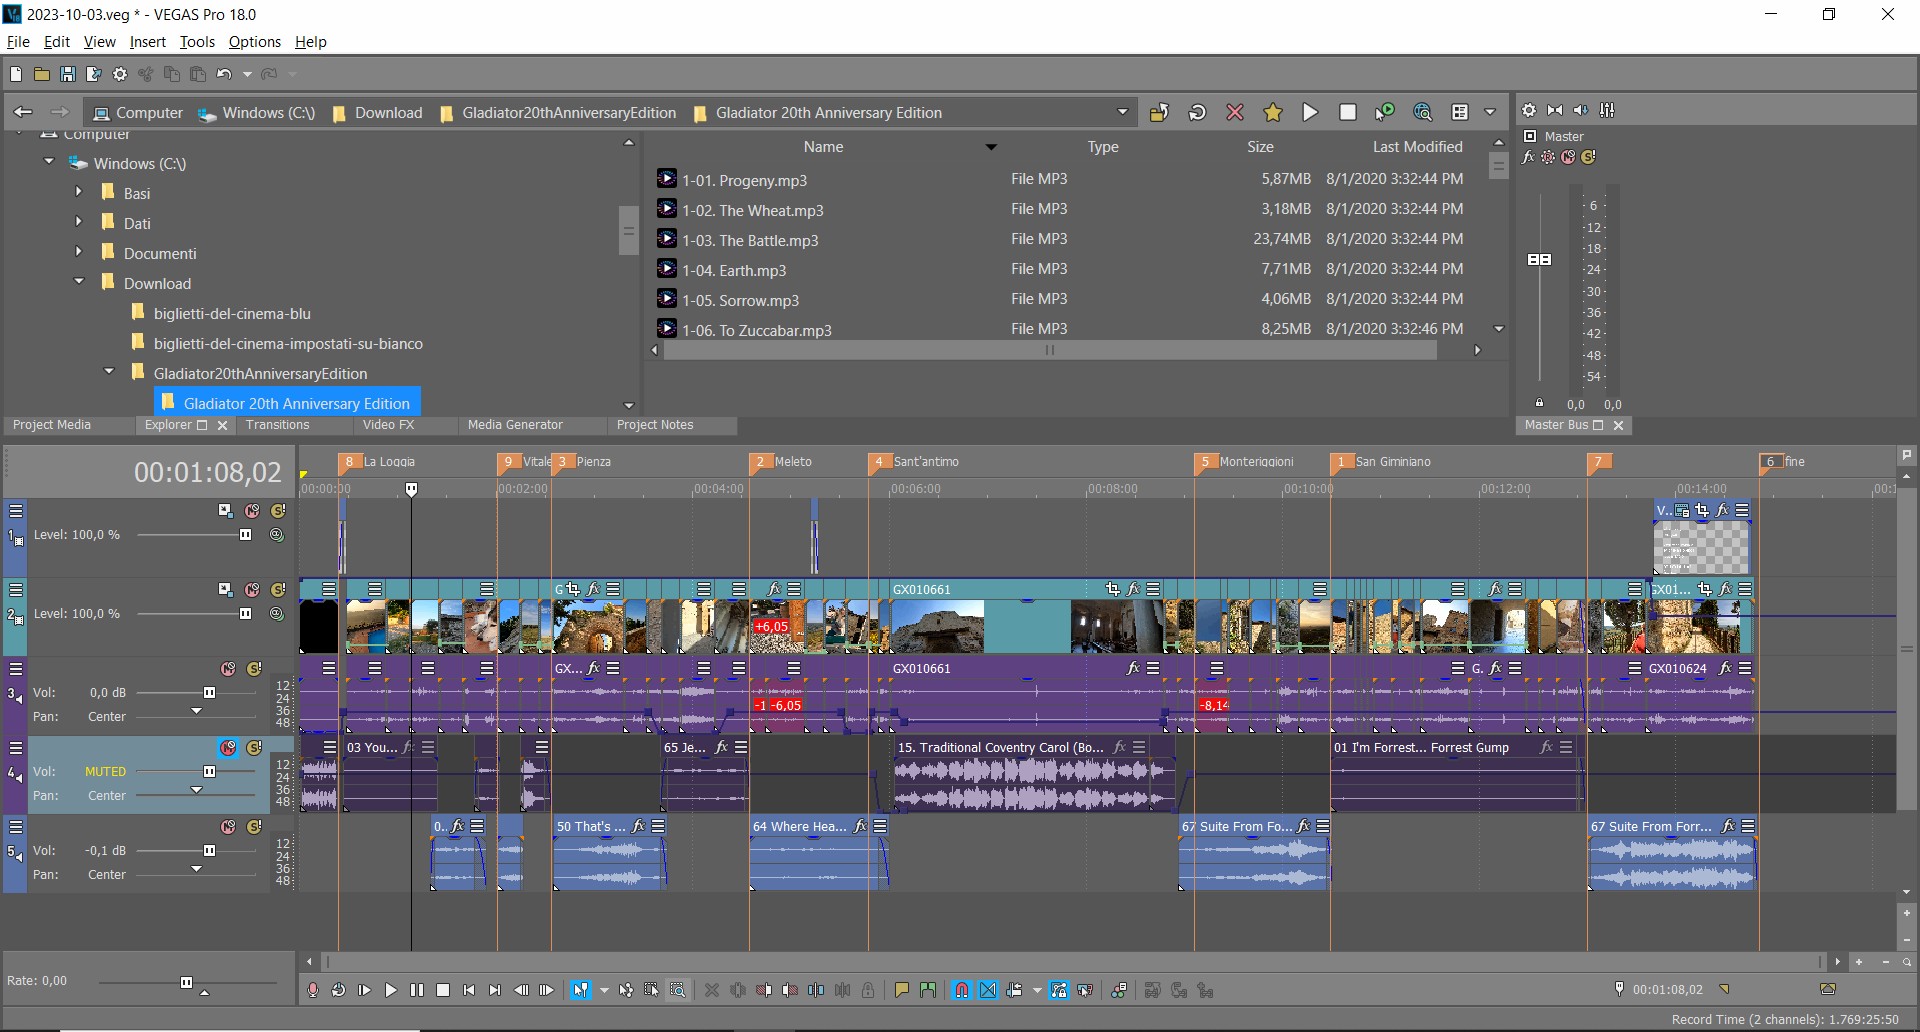Collapse the Gladiator20thAnniversaryEdition tree node
1920x1032 pixels.
click(x=109, y=372)
